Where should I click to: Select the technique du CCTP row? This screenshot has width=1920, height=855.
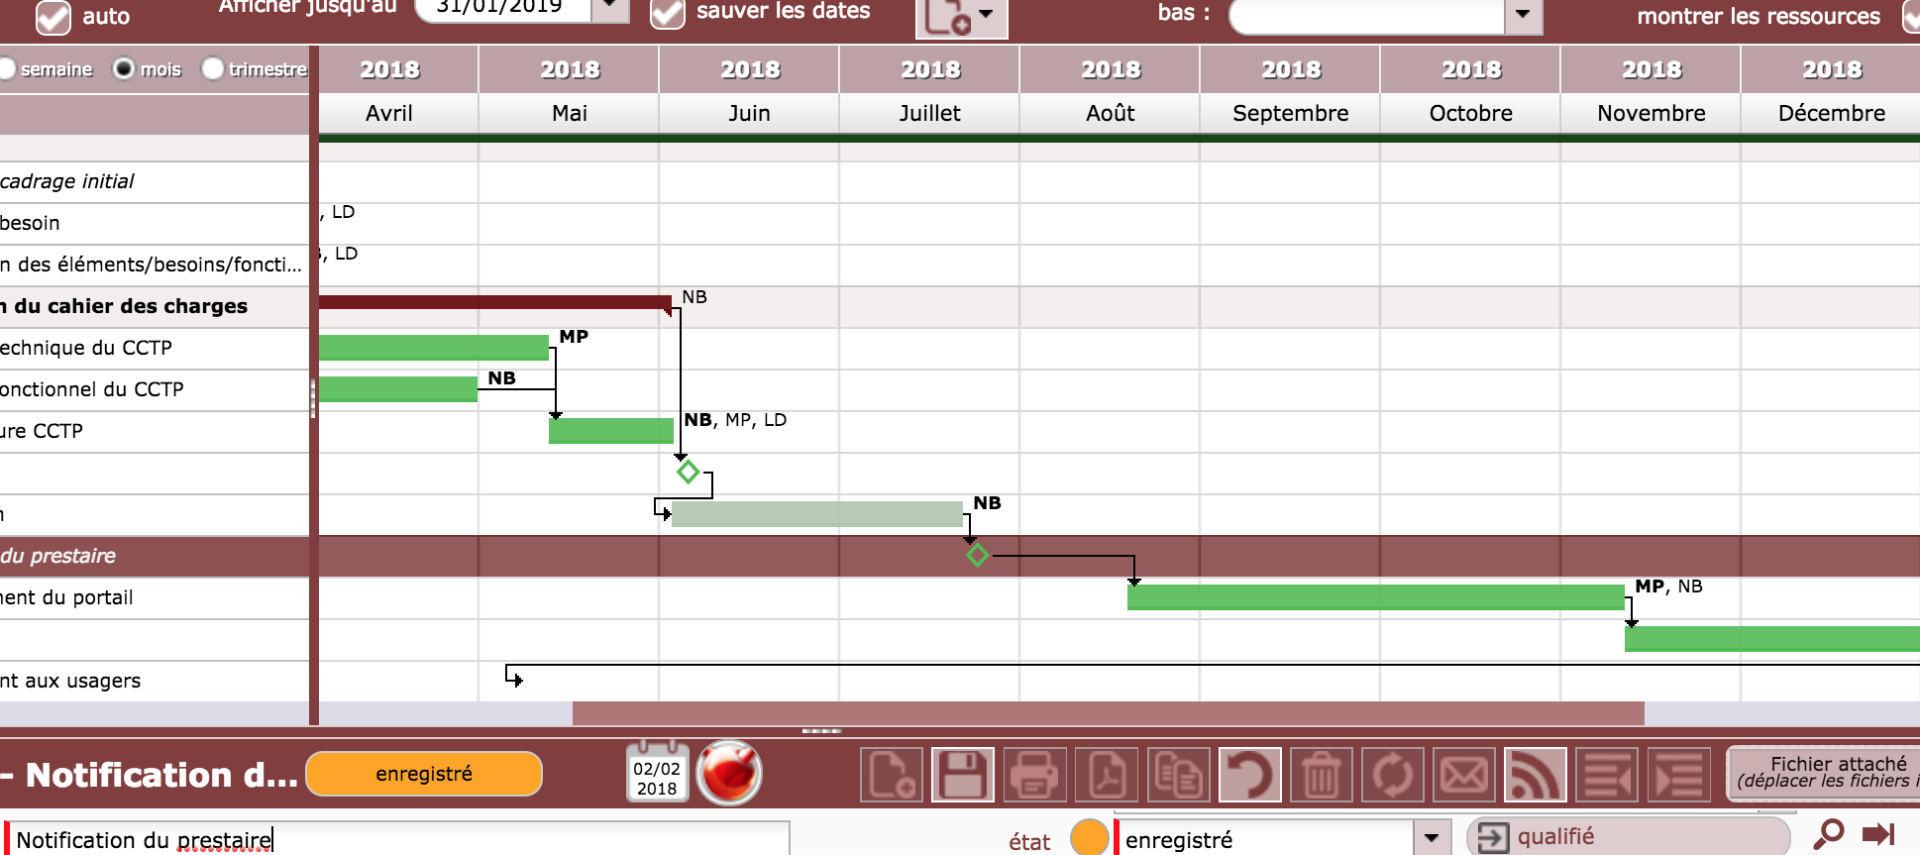coord(154,348)
